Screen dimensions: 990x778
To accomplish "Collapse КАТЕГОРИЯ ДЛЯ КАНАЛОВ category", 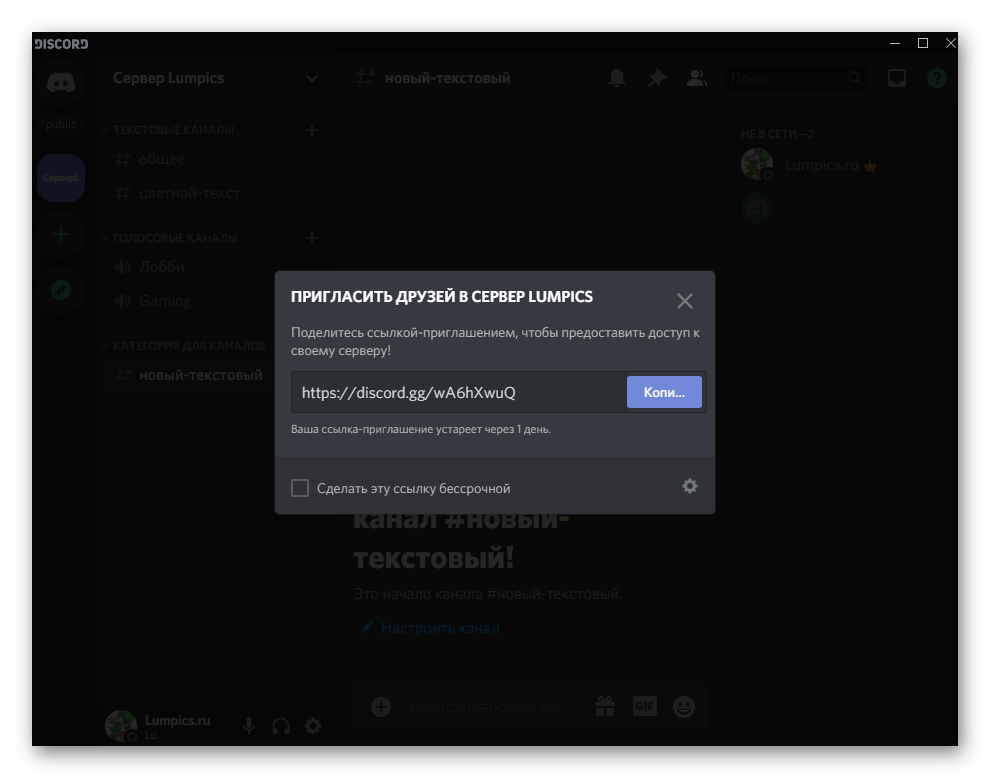I will pyautogui.click(x=184, y=346).
